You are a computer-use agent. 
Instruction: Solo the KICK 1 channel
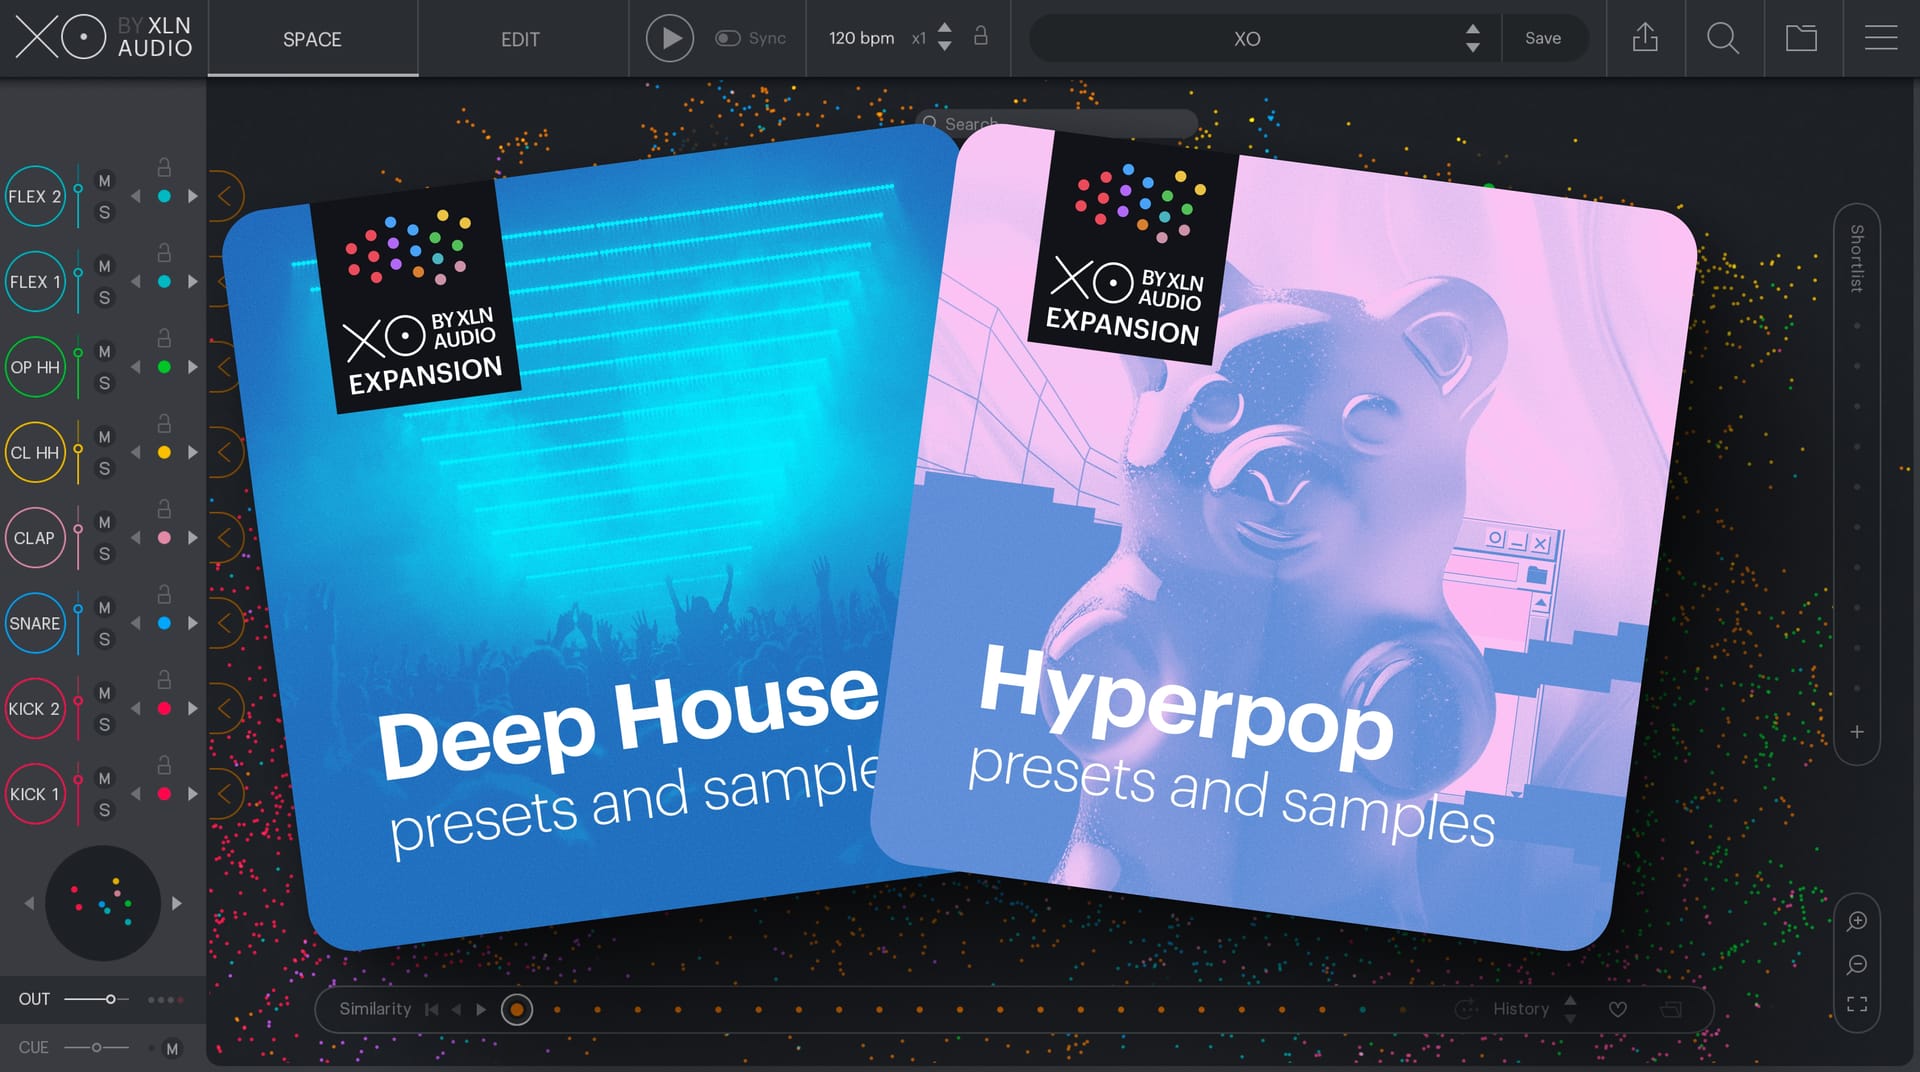[x=104, y=810]
